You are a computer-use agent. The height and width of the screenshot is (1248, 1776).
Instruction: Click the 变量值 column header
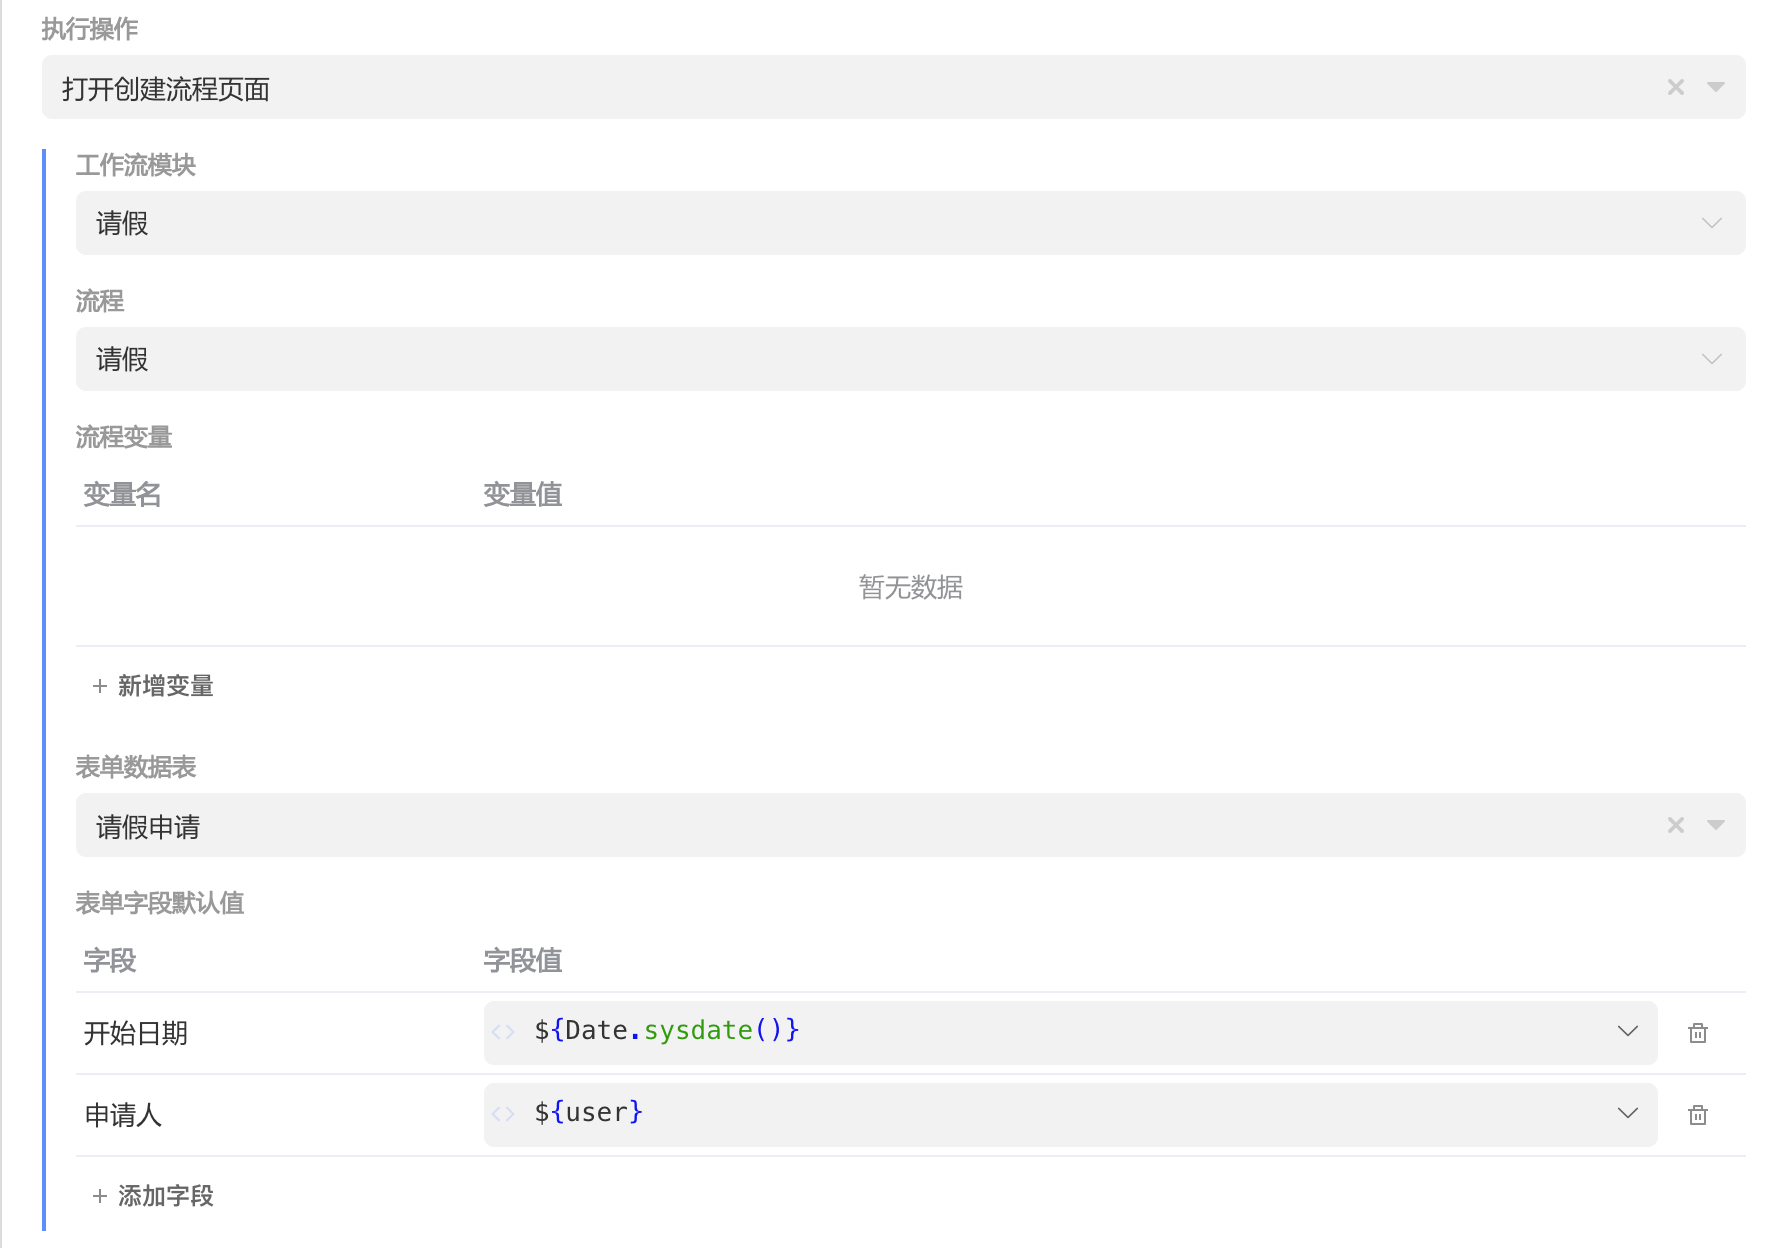tap(523, 495)
